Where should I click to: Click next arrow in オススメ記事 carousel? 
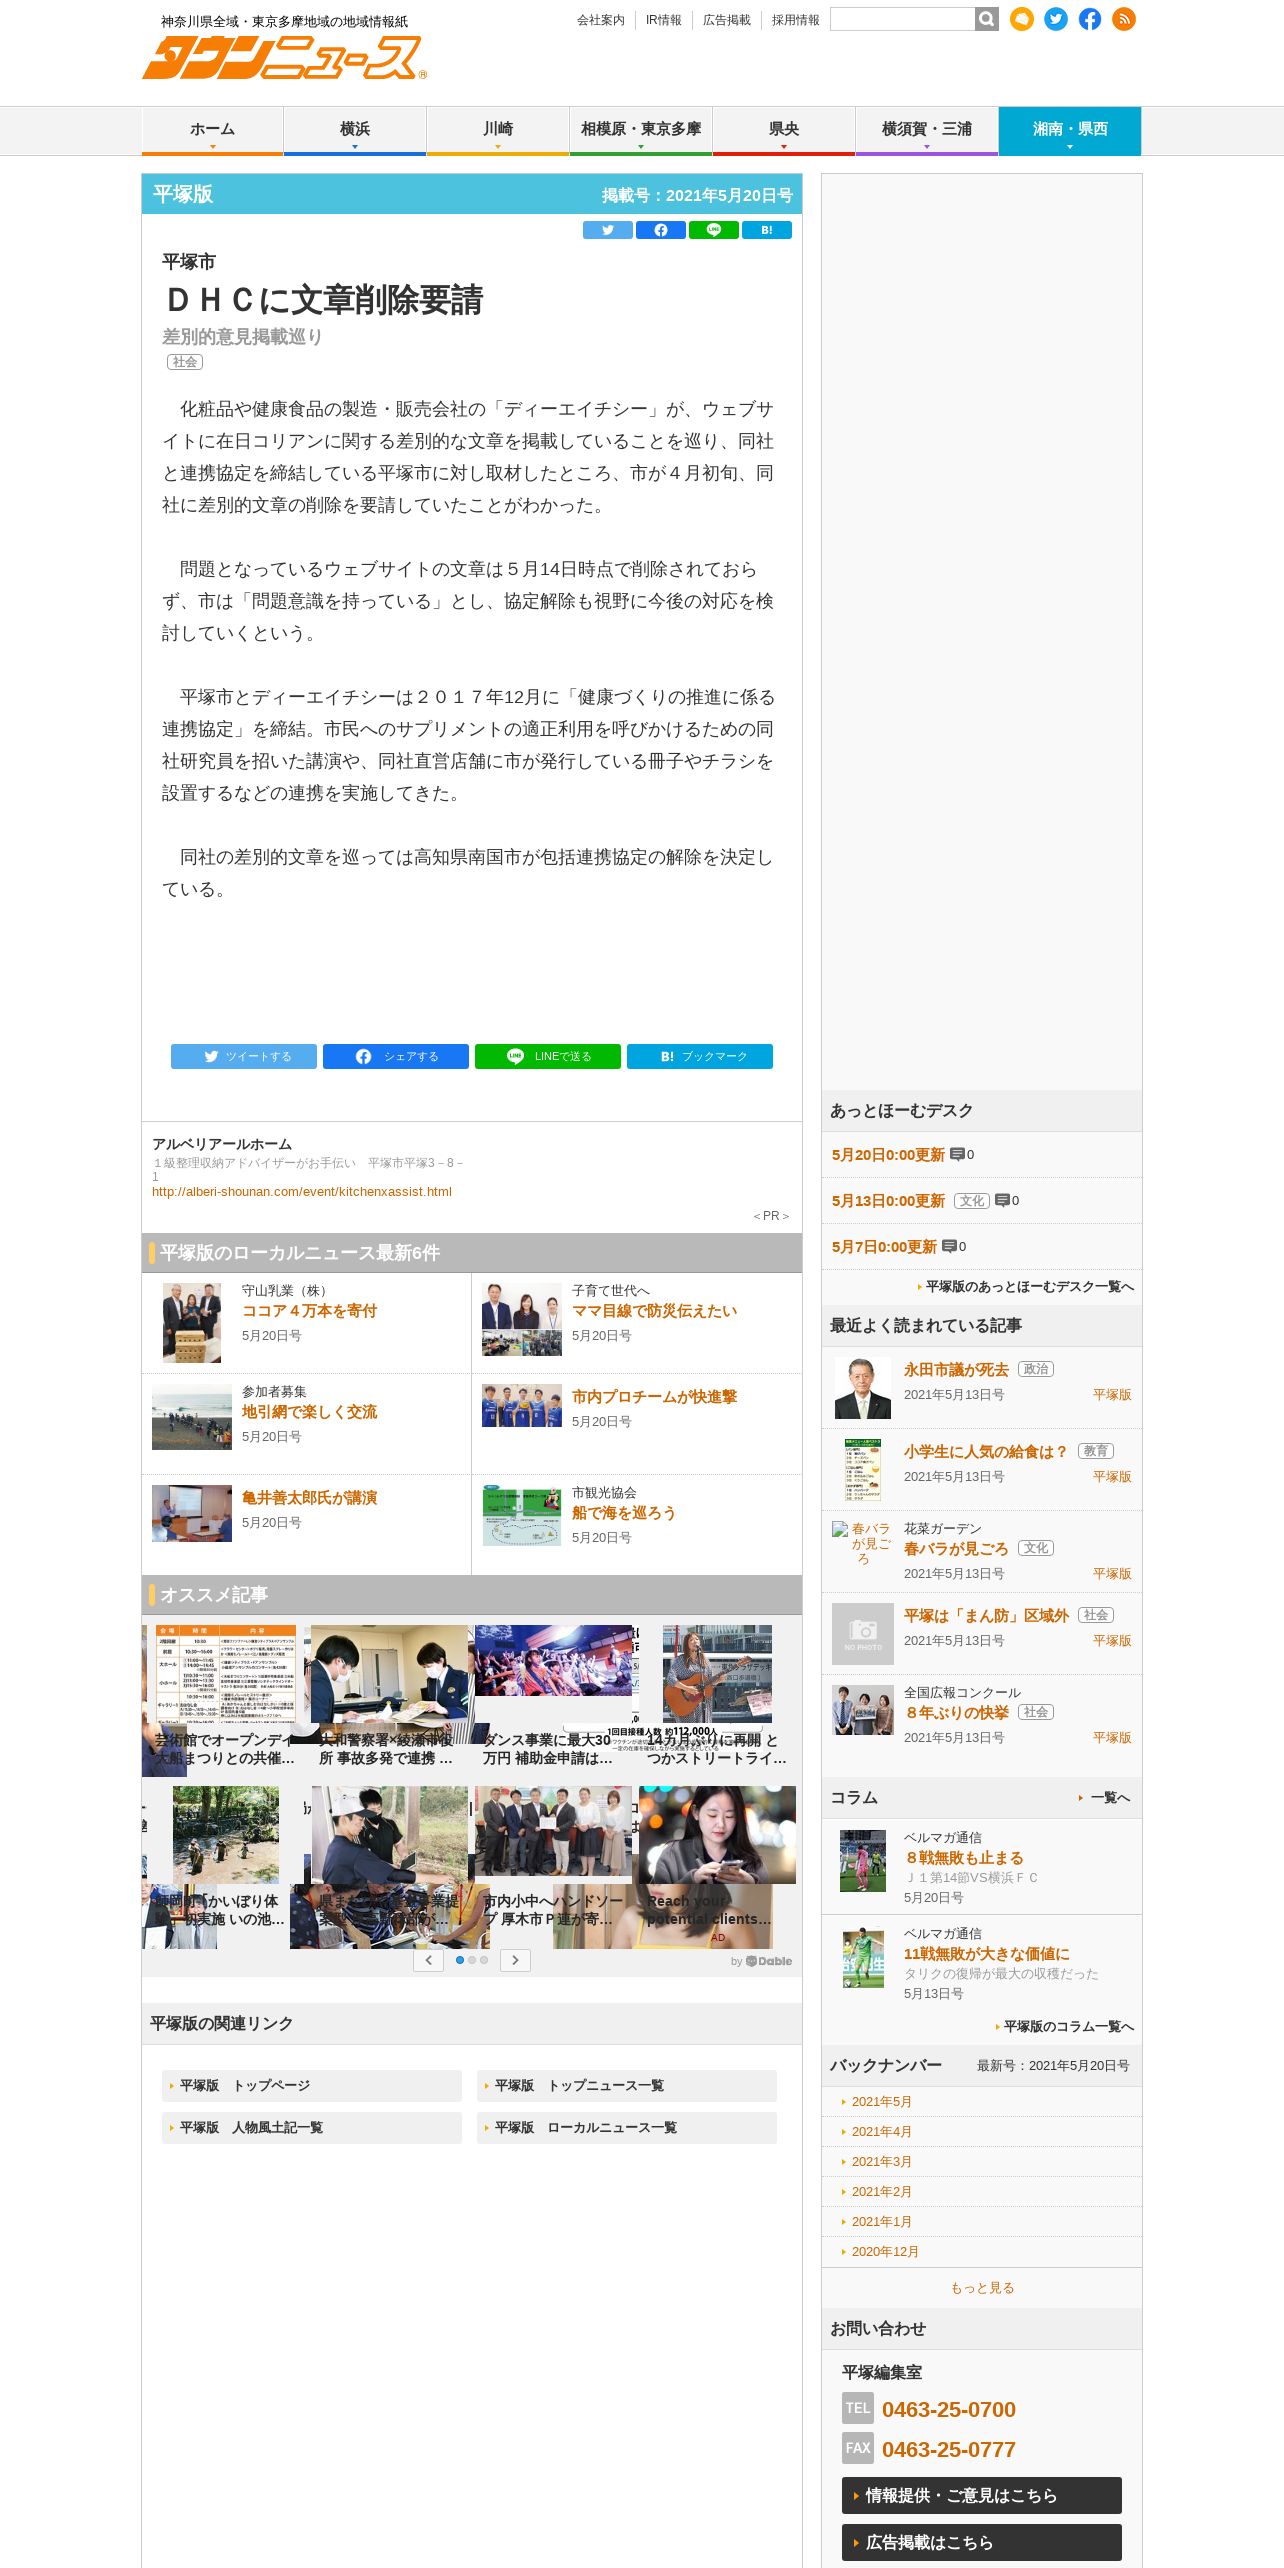click(x=515, y=1960)
